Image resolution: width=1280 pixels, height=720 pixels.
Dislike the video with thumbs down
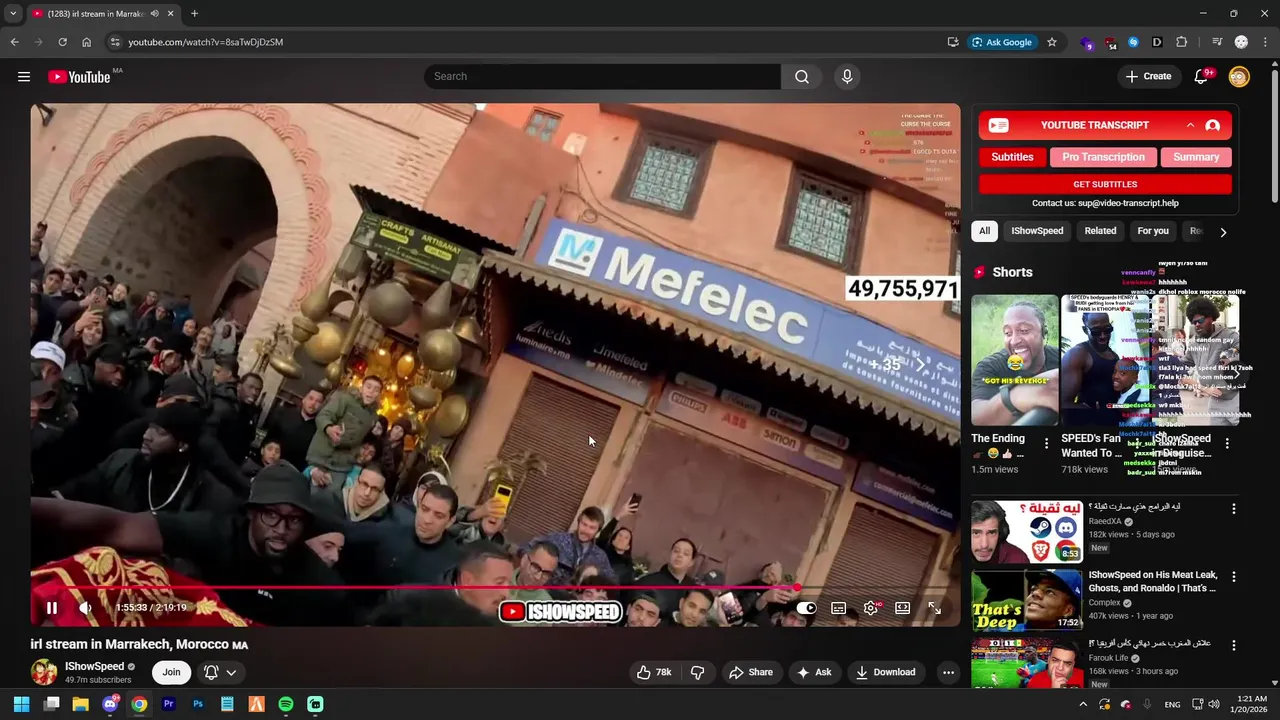tap(698, 672)
